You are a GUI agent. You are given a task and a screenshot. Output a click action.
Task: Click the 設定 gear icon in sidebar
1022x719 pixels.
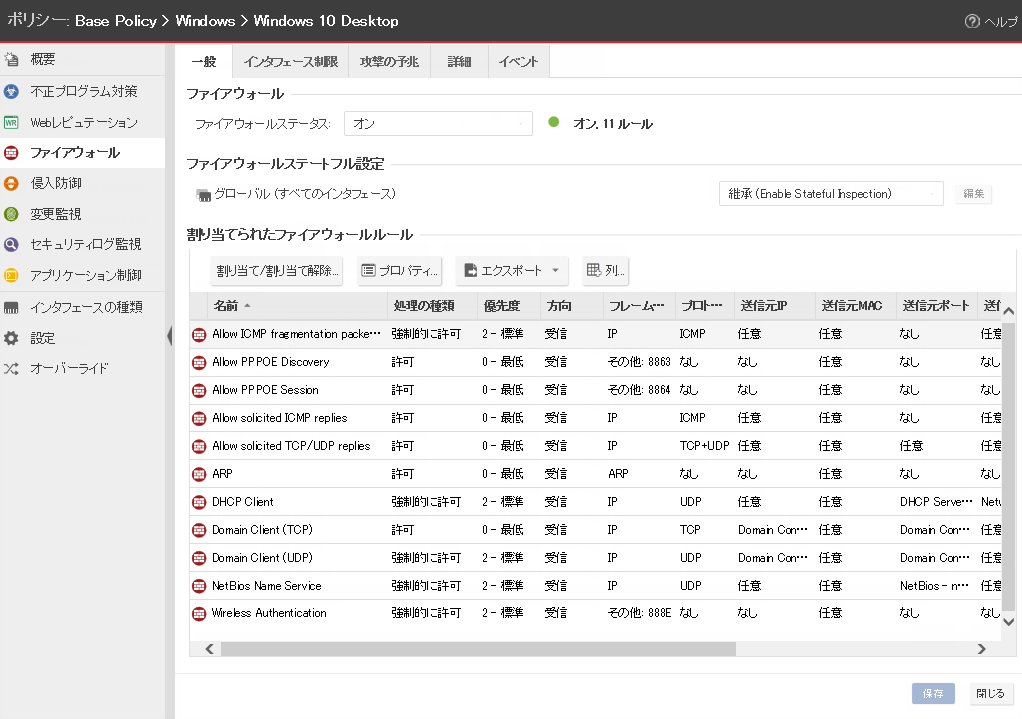(12, 338)
